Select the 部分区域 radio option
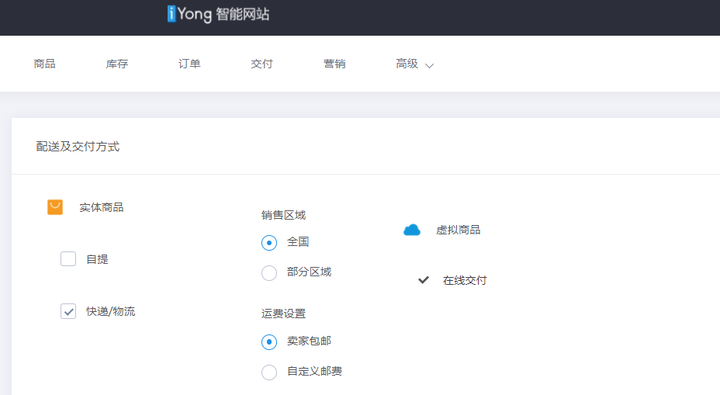 269,273
